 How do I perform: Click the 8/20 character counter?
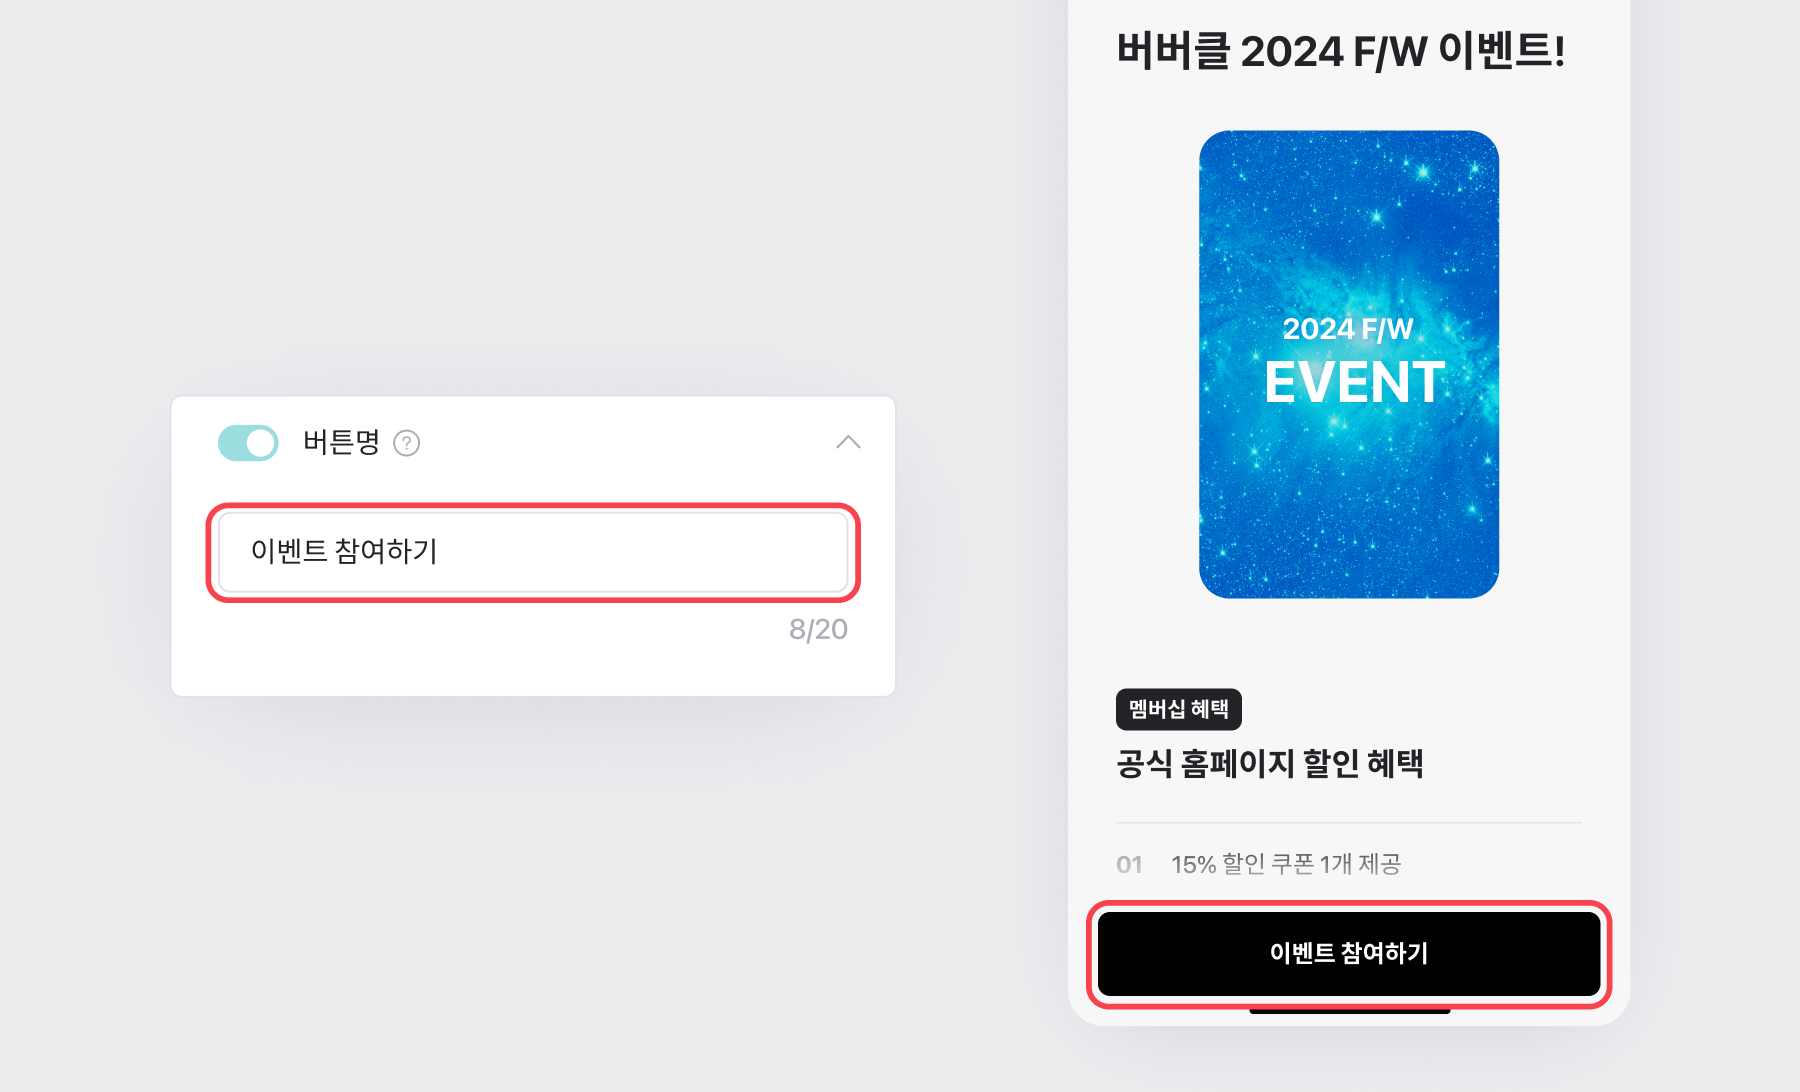pos(817,629)
